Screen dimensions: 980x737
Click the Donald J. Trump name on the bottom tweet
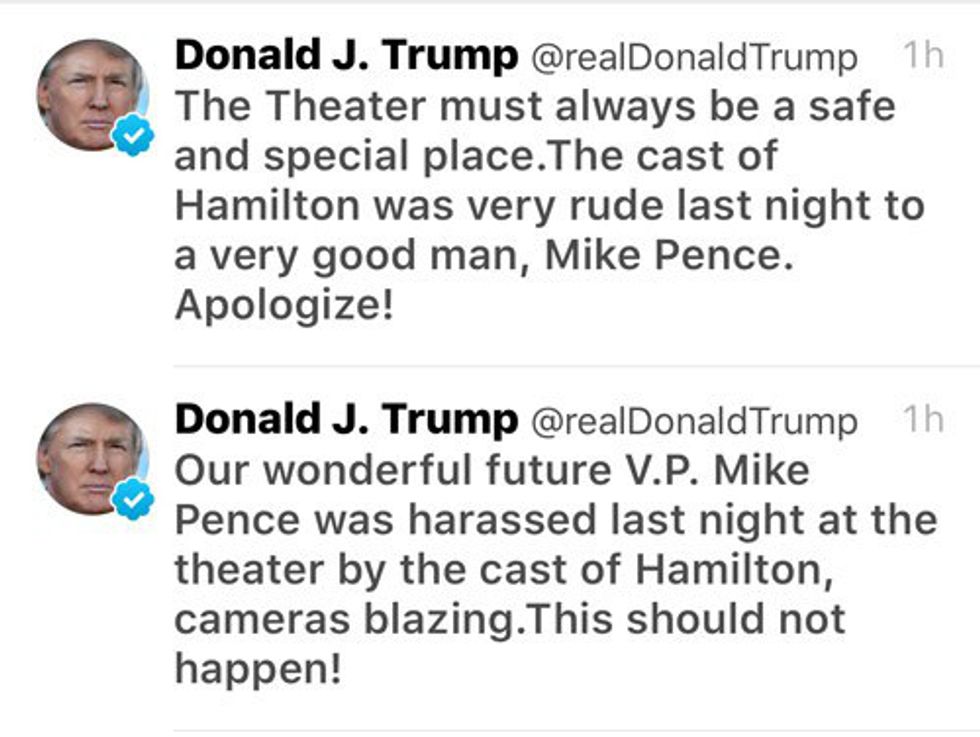pos(346,421)
